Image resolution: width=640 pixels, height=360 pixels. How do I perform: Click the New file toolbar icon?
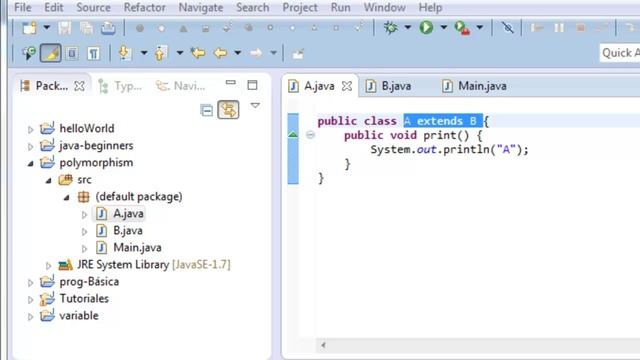(29, 28)
